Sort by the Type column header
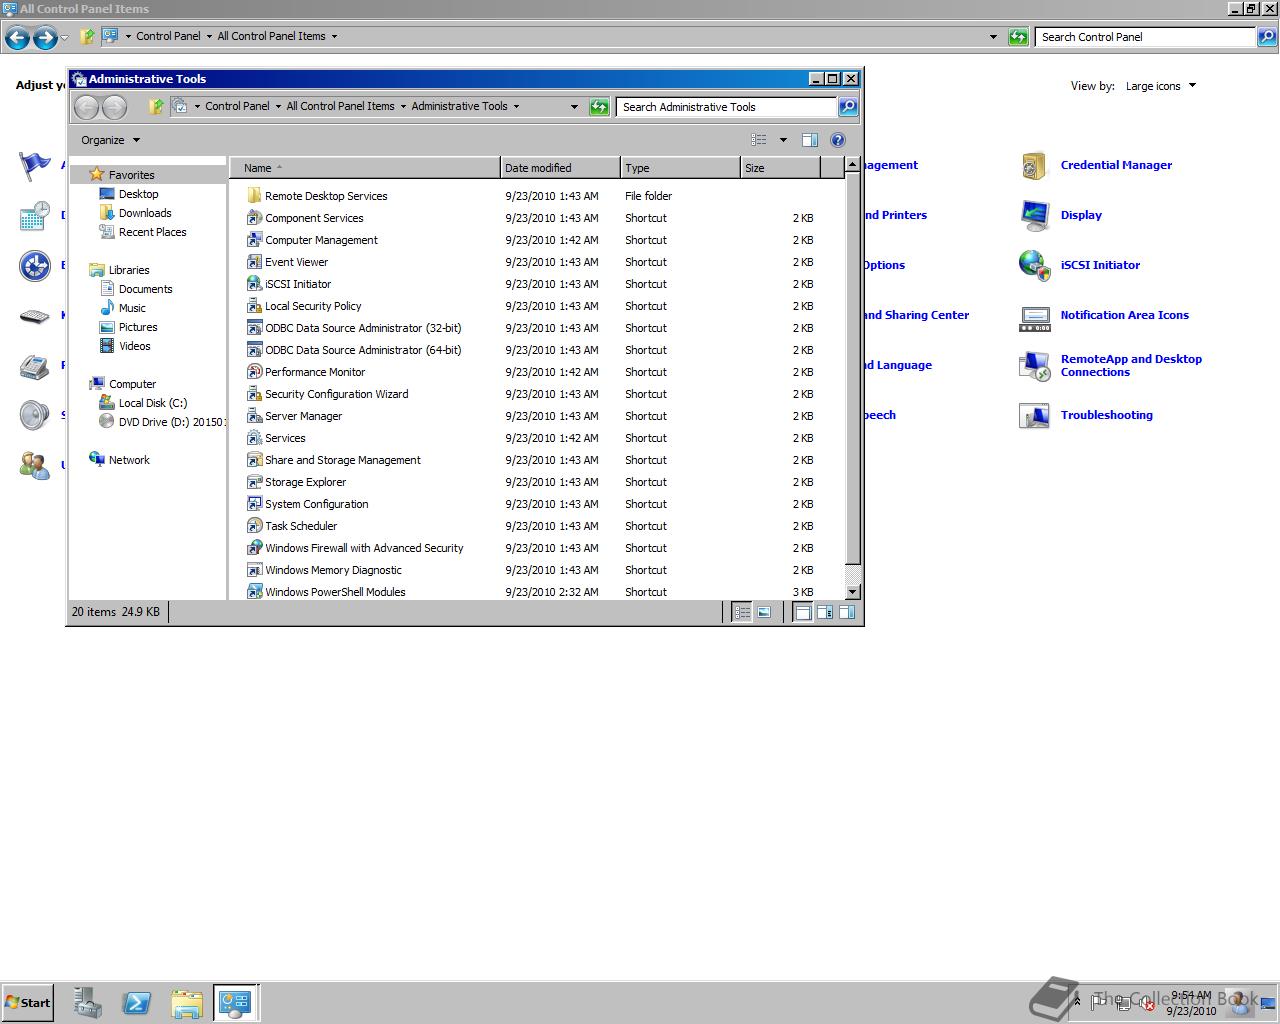Screen dimensions: 1280x1024 point(680,168)
